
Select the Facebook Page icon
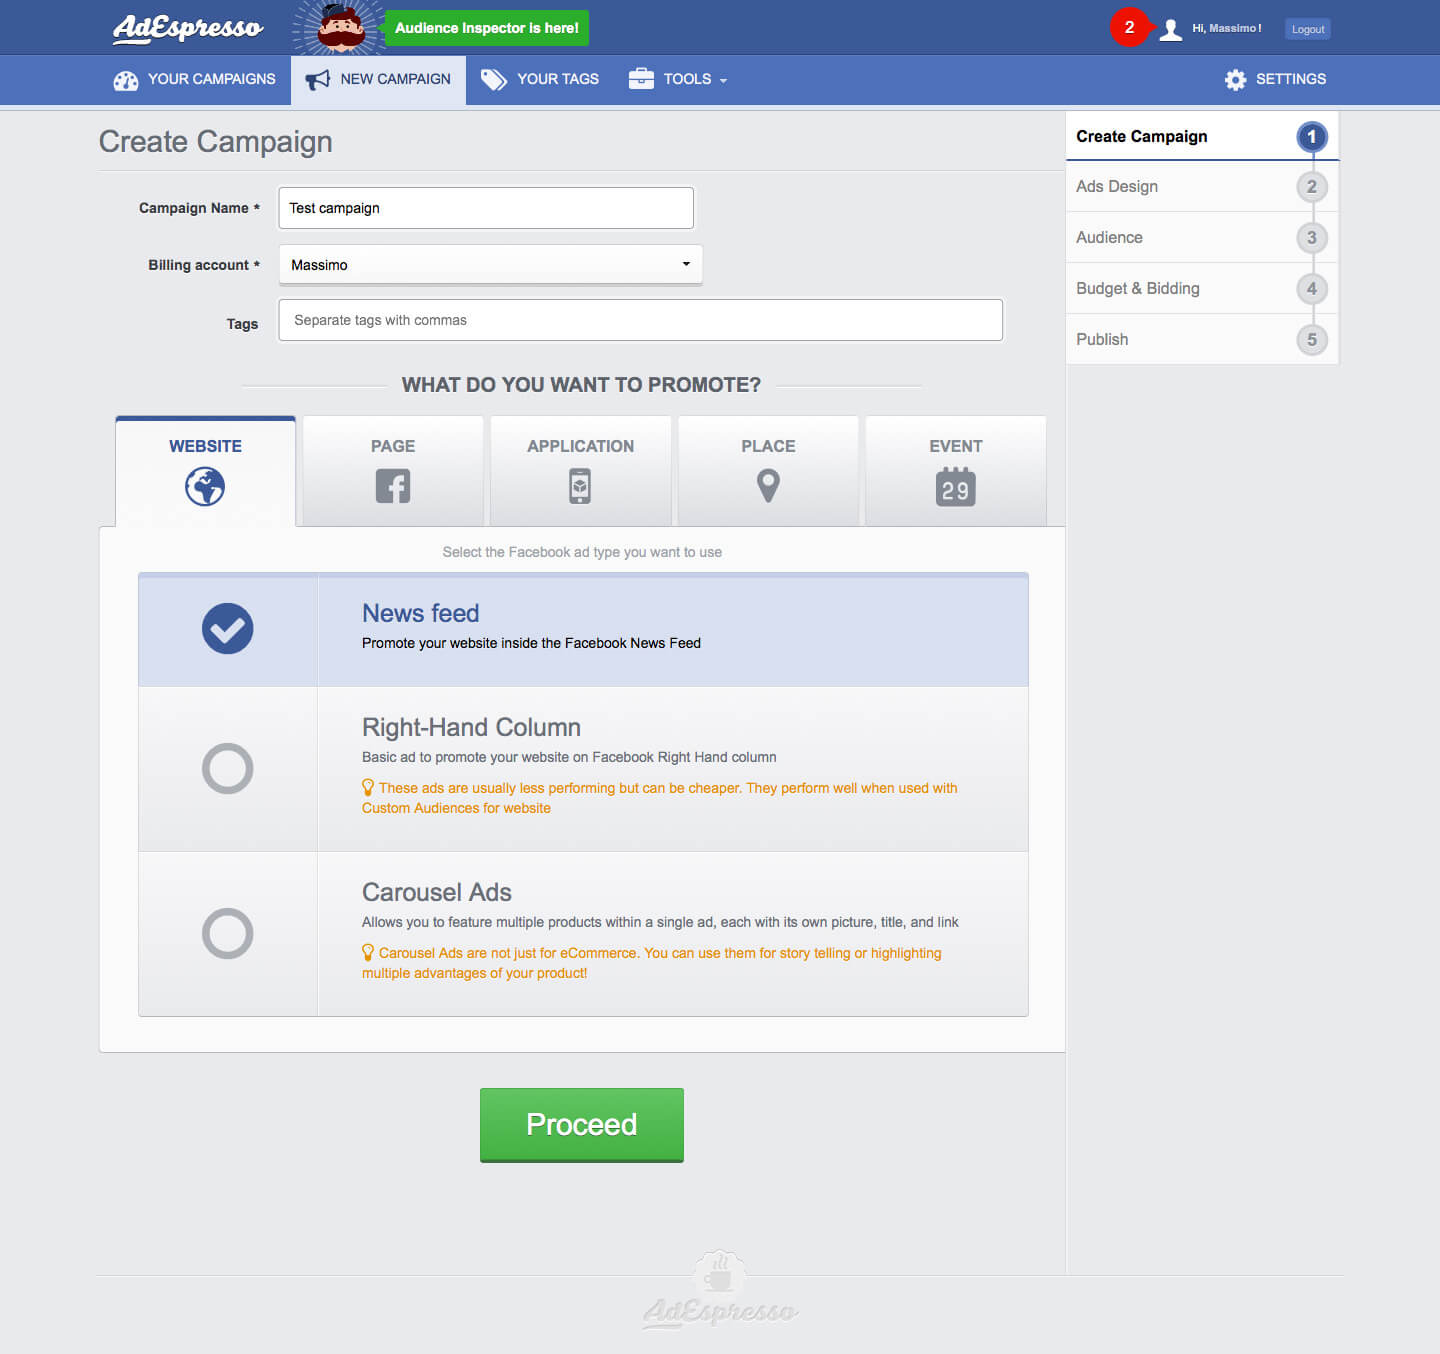[392, 486]
